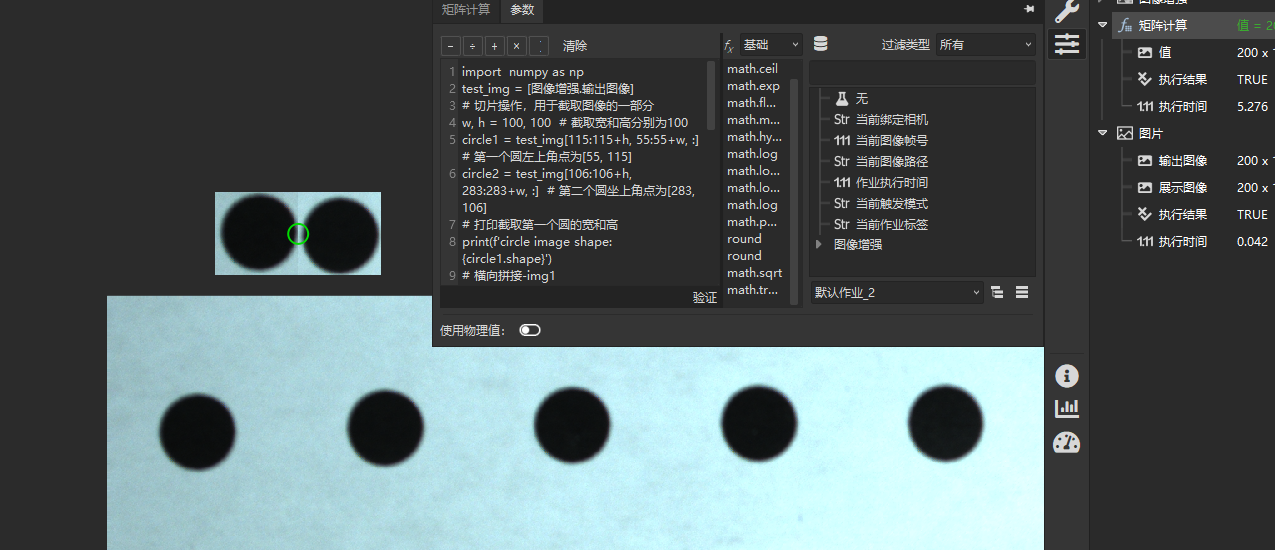
Task: Click the 矩阵计算 fx node icon
Action: coord(1126,25)
